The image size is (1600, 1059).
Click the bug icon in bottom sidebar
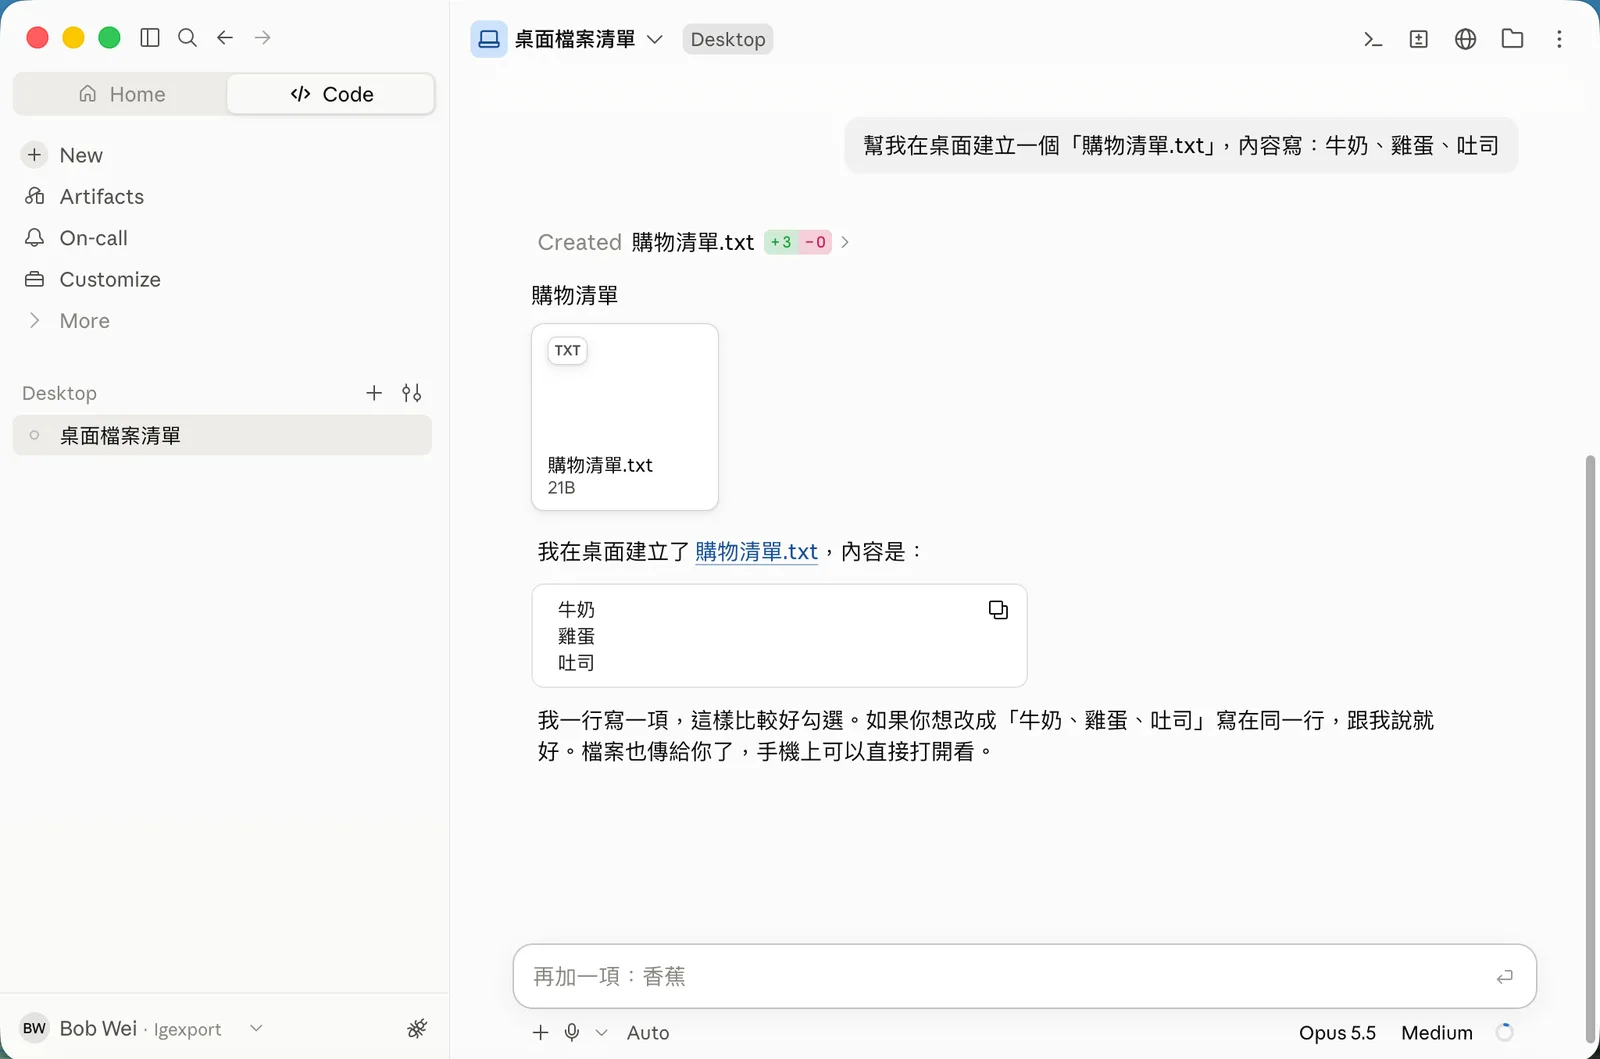click(x=417, y=1028)
